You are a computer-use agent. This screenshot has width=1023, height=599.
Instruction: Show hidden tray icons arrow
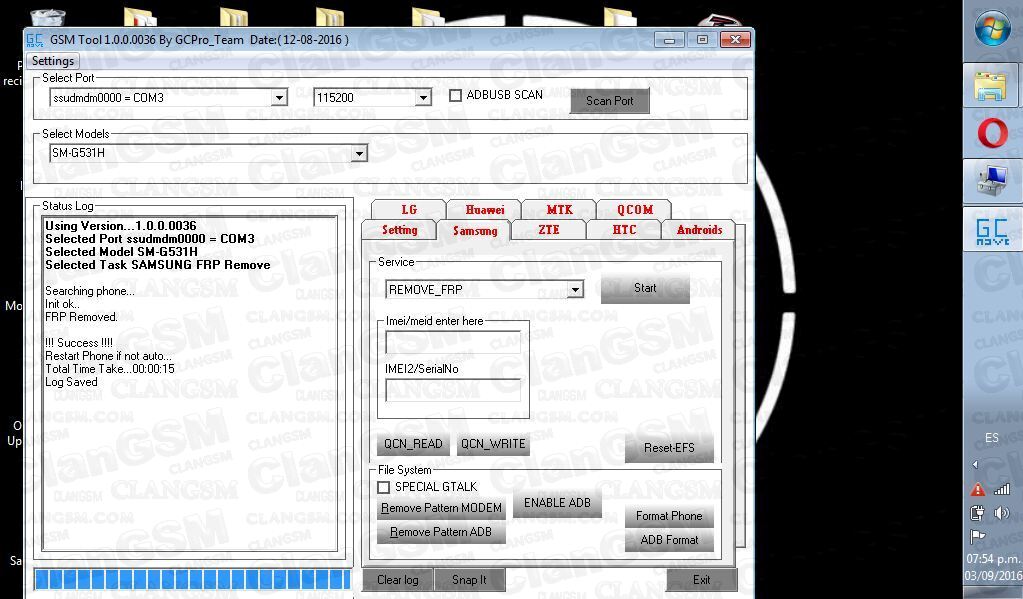click(x=975, y=465)
